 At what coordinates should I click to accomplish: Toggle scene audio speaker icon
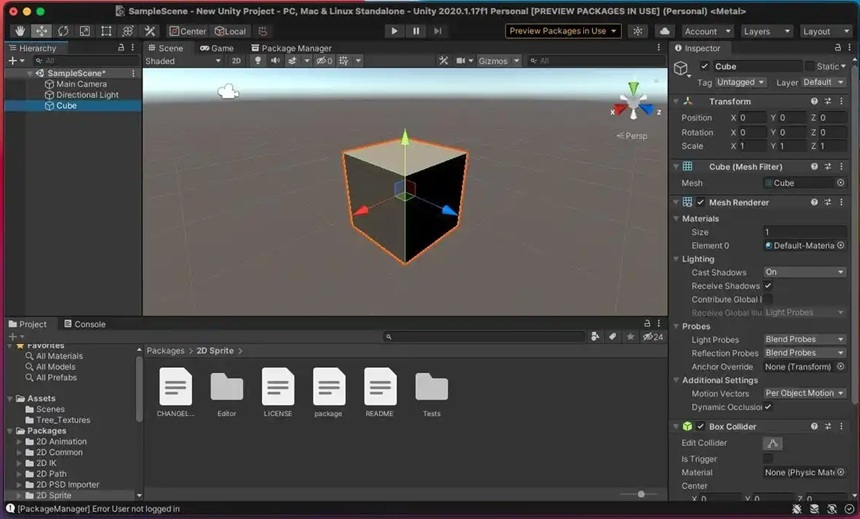pos(275,61)
